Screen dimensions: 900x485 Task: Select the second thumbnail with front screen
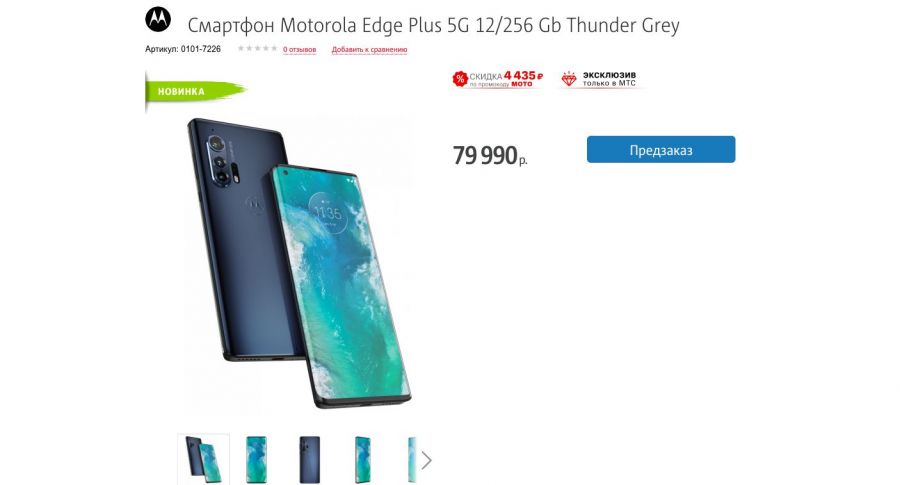click(256, 459)
